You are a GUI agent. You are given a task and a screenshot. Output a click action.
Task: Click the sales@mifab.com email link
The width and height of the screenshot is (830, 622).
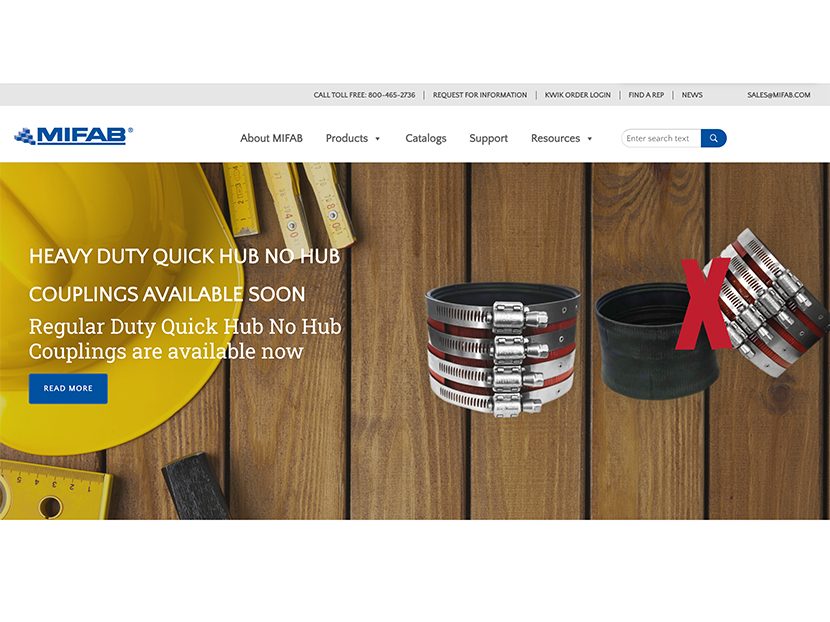click(x=779, y=95)
